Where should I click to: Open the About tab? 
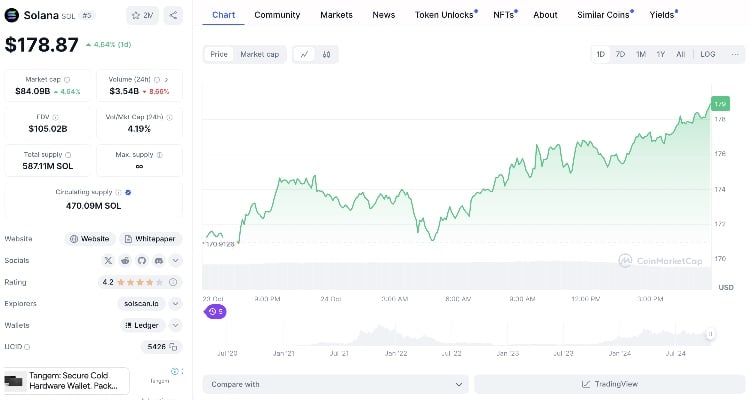click(545, 15)
